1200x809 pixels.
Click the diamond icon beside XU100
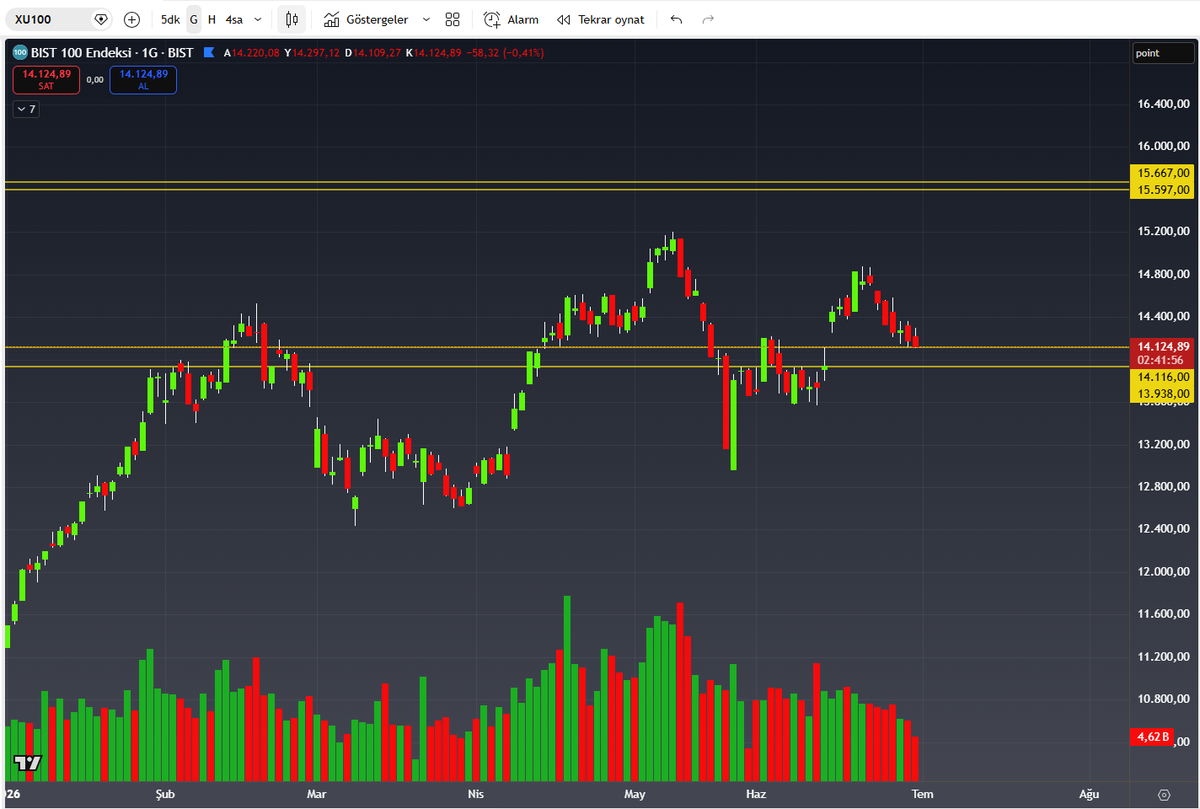(100, 19)
